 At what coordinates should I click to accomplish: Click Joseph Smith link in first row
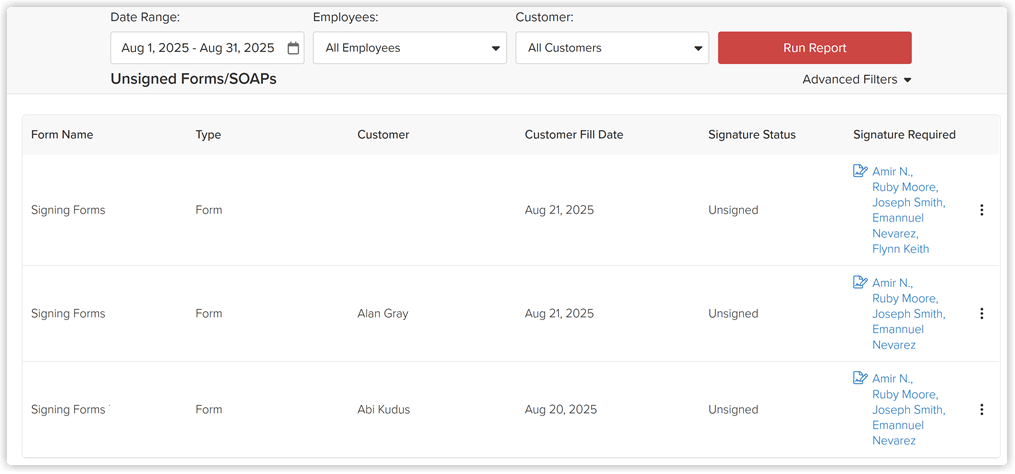tap(909, 203)
